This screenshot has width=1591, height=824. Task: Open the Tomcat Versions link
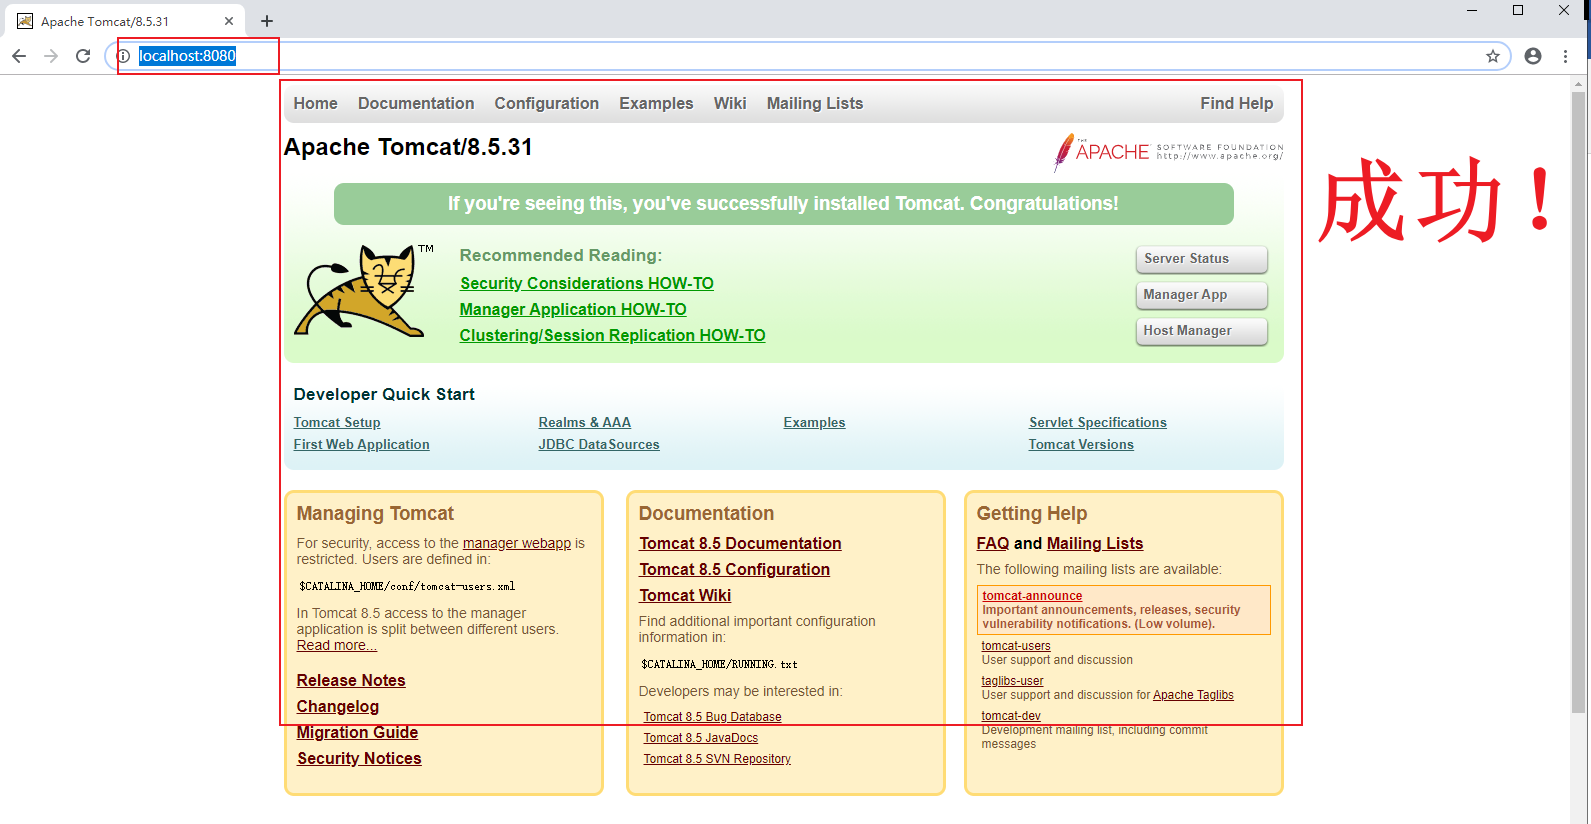(x=1081, y=444)
